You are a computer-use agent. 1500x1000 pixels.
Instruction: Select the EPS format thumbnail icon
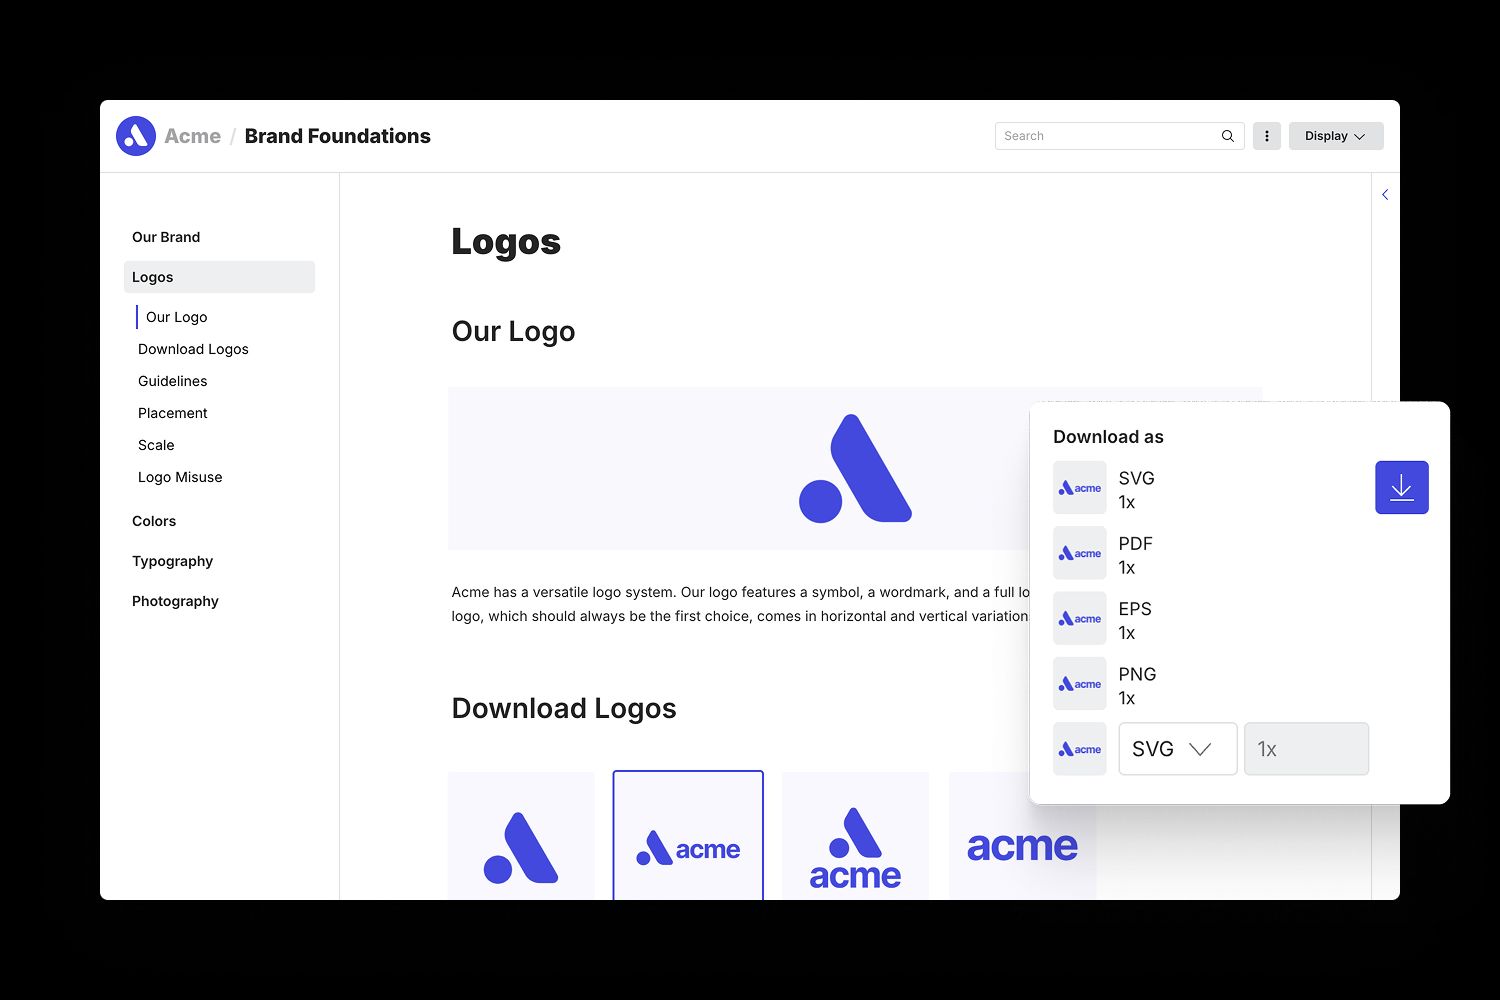pyautogui.click(x=1079, y=618)
